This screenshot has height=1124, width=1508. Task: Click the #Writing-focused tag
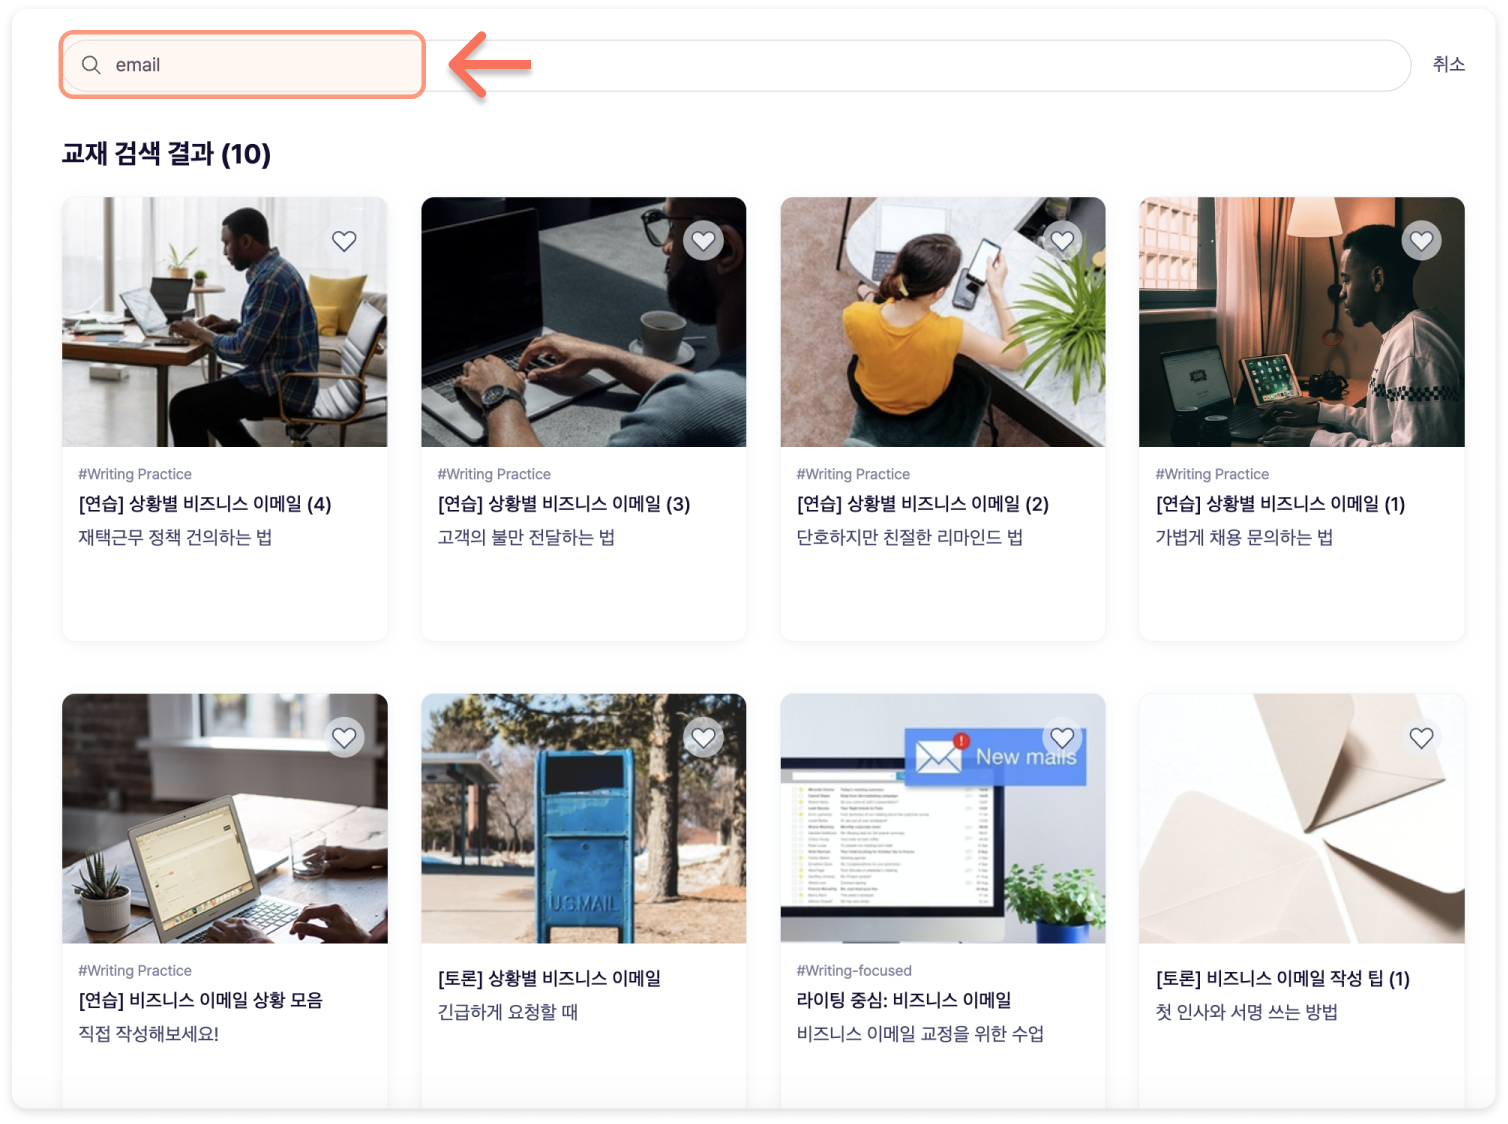pos(854,971)
